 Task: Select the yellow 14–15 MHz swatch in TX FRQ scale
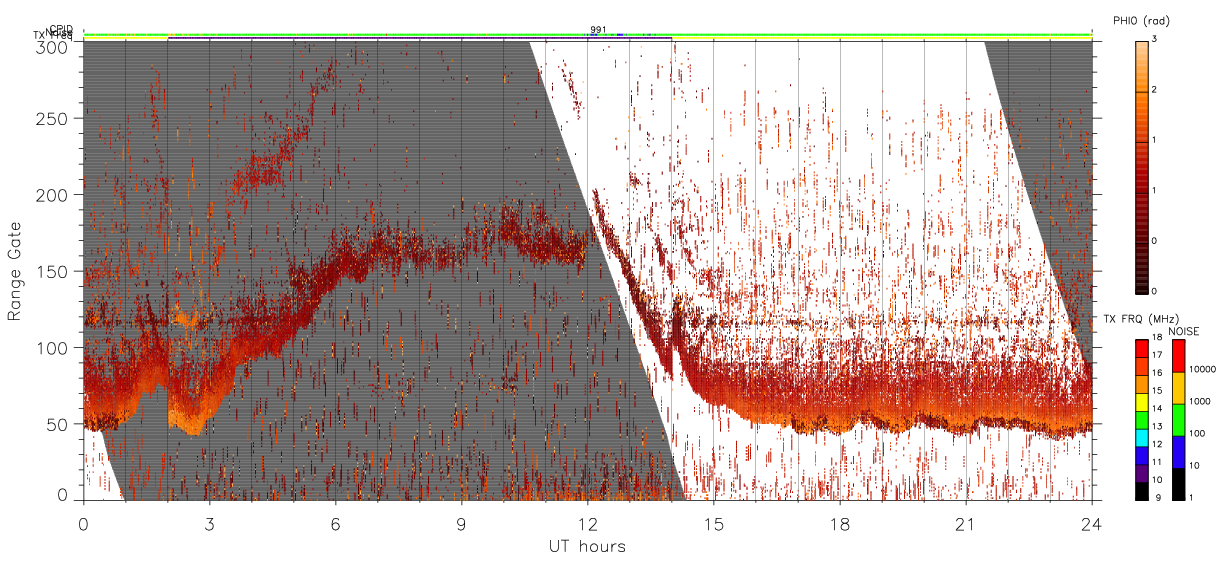1141,401
